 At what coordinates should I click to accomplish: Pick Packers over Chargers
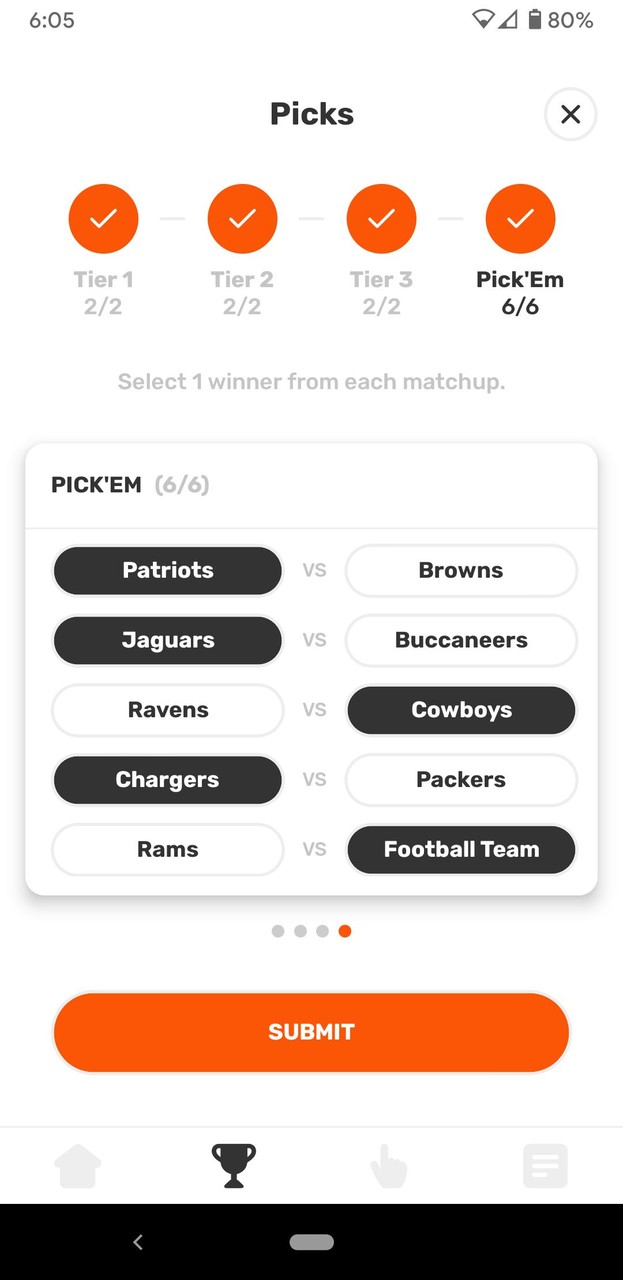click(461, 780)
